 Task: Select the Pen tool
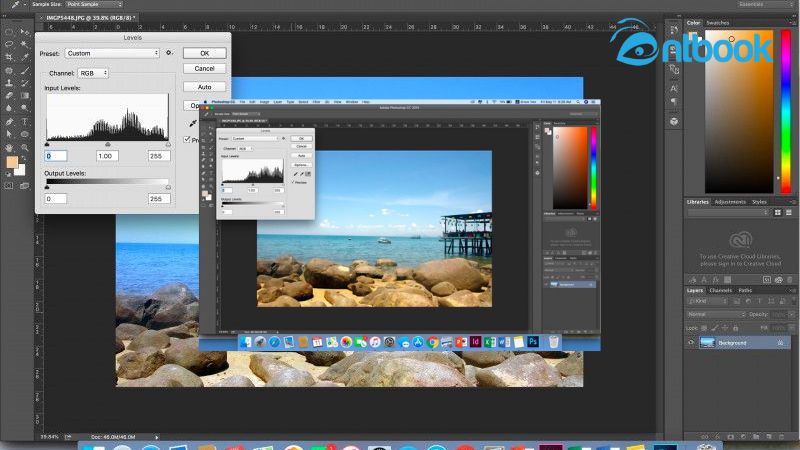coord(9,121)
